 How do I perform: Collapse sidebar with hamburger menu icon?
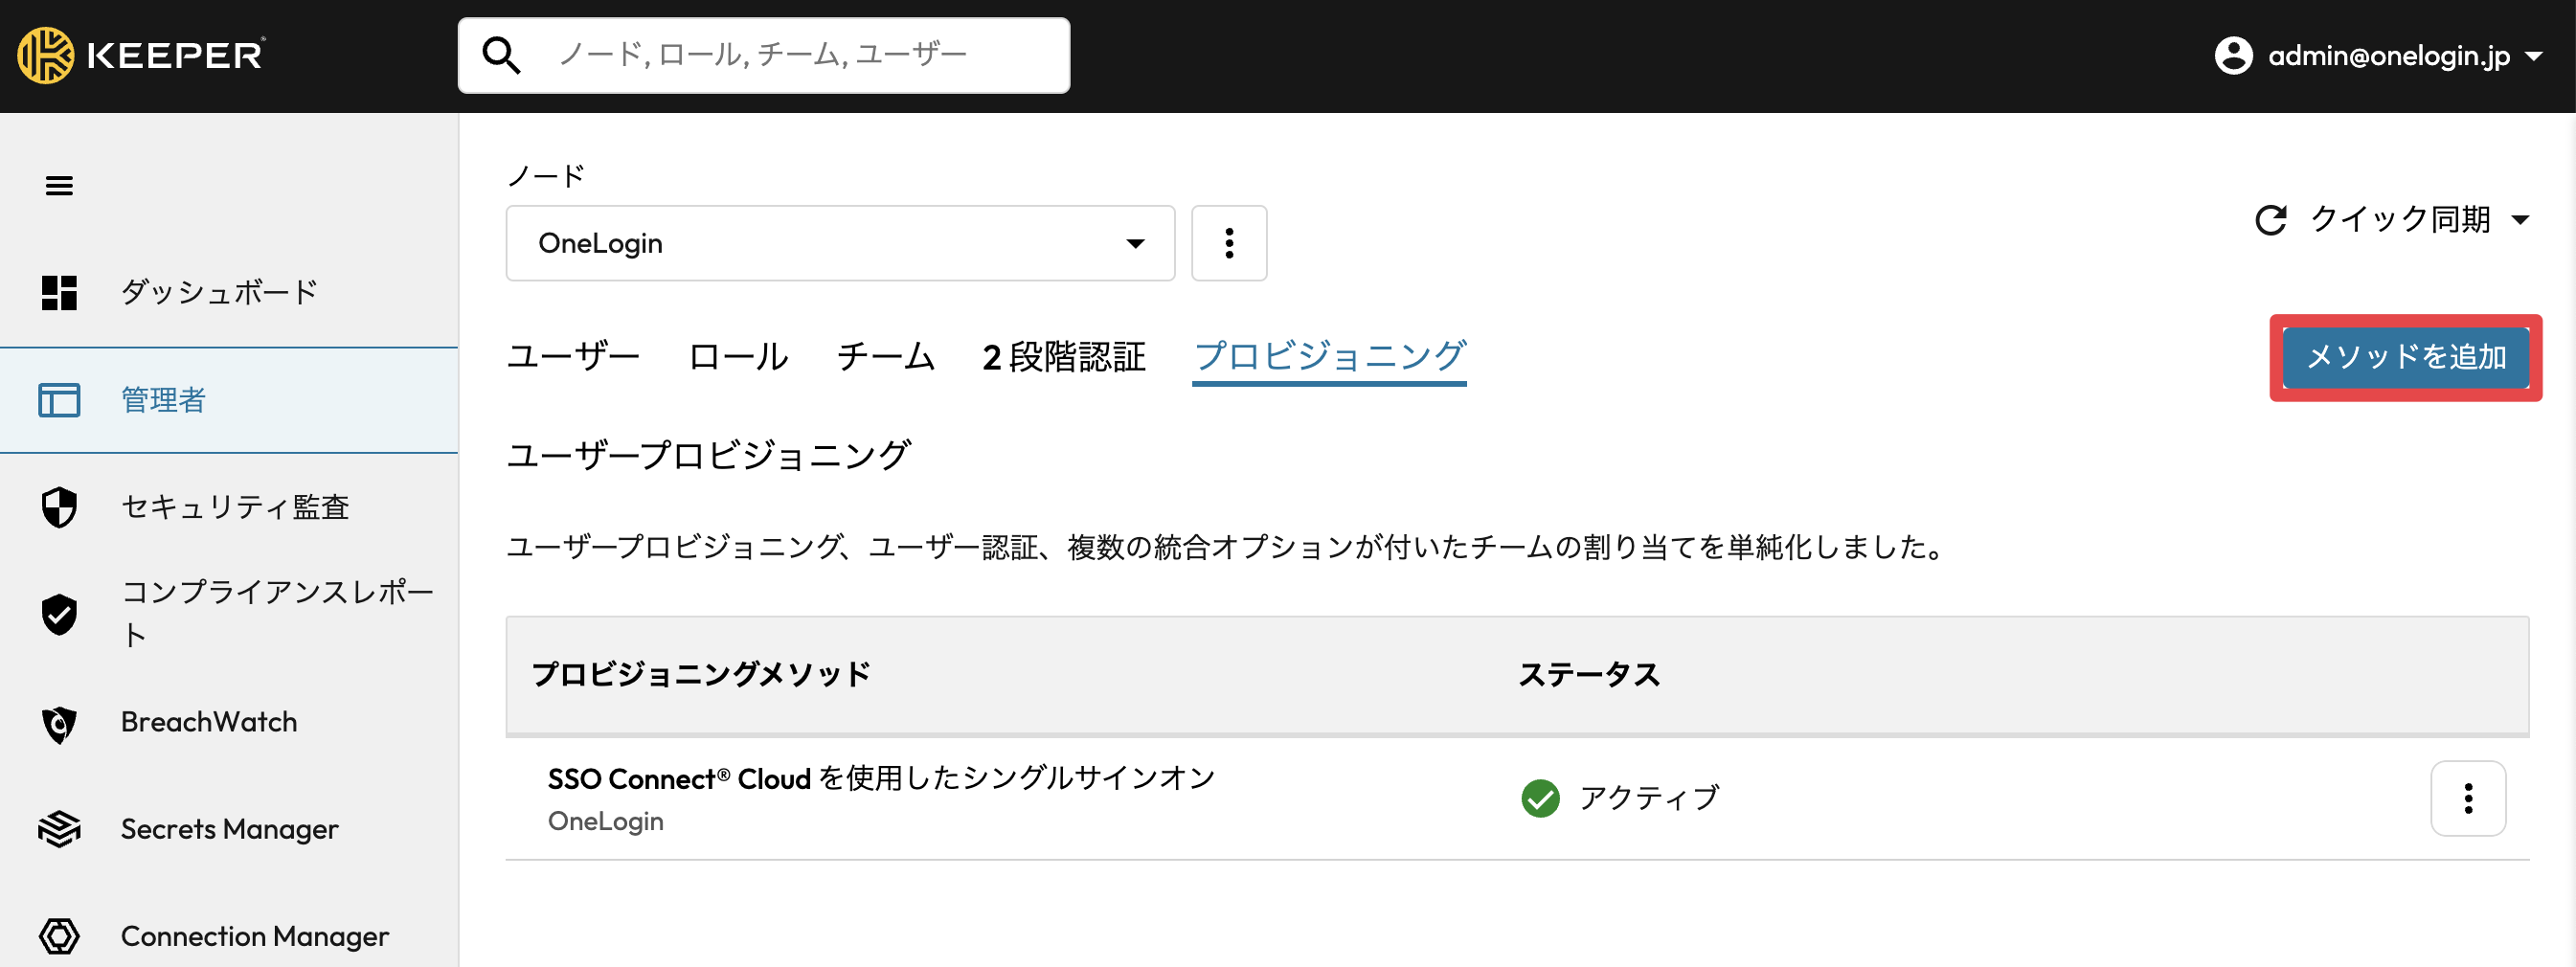pyautogui.click(x=59, y=186)
